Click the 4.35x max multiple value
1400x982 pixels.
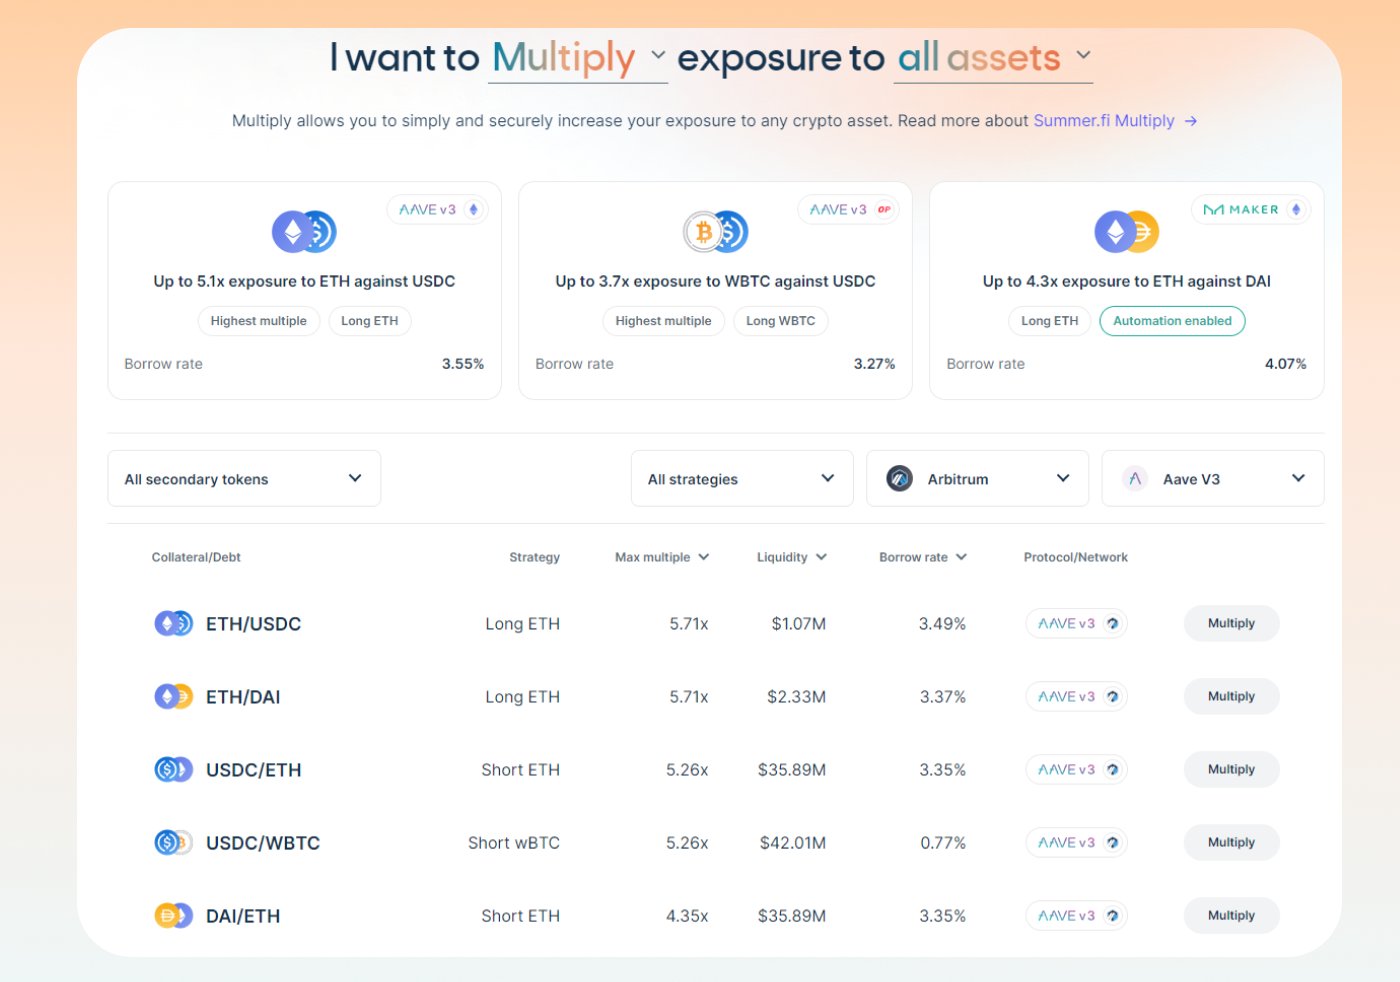687,916
